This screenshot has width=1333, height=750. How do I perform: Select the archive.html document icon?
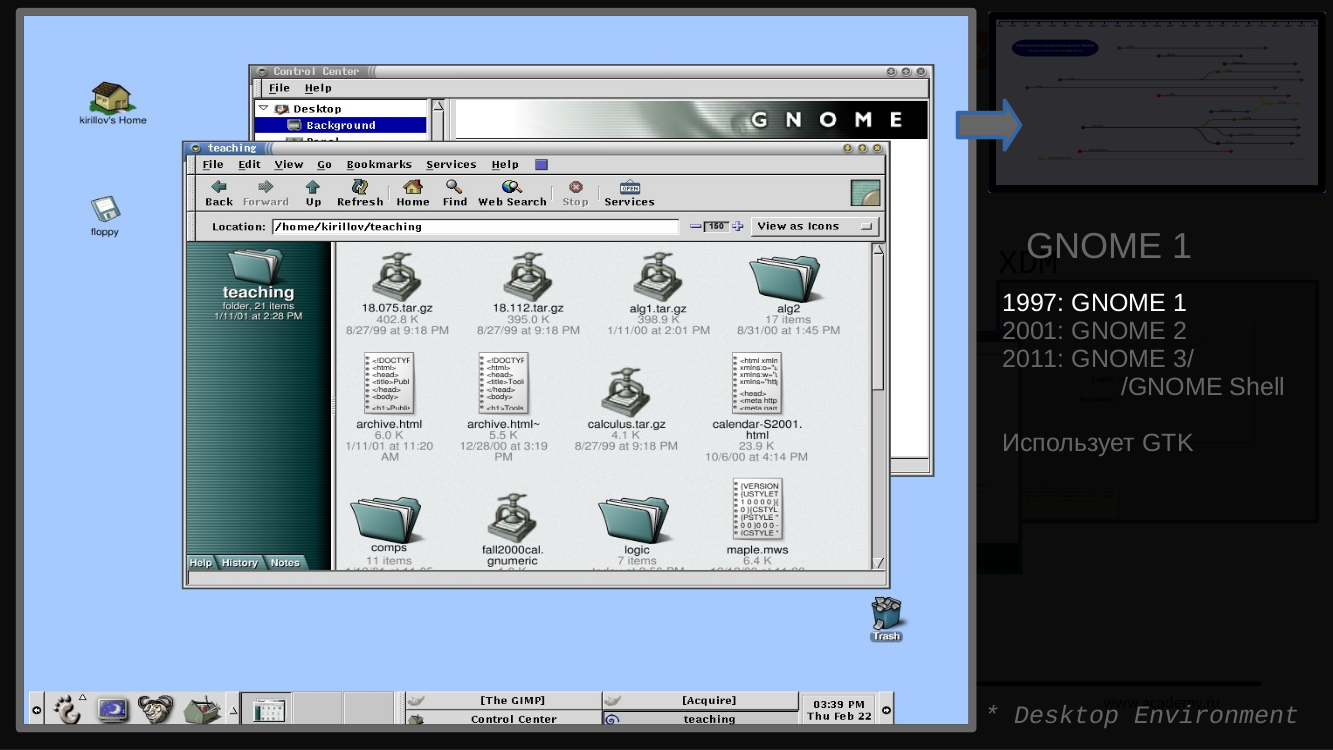(x=389, y=382)
